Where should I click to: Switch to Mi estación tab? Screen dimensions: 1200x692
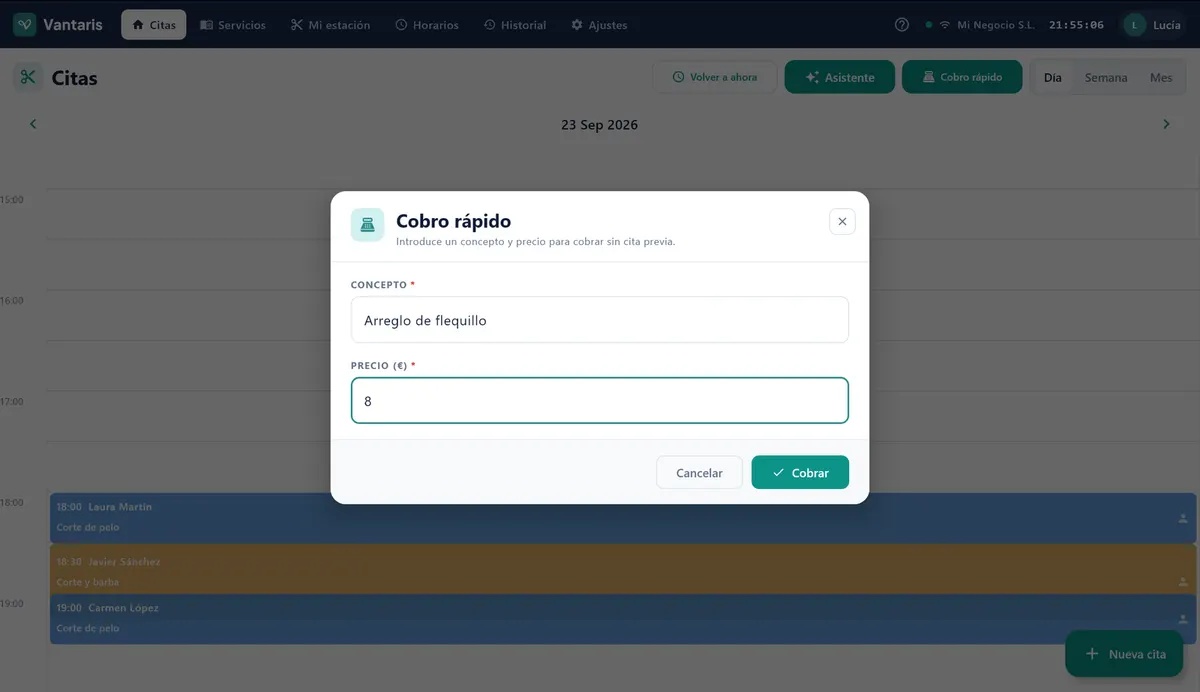(x=330, y=25)
